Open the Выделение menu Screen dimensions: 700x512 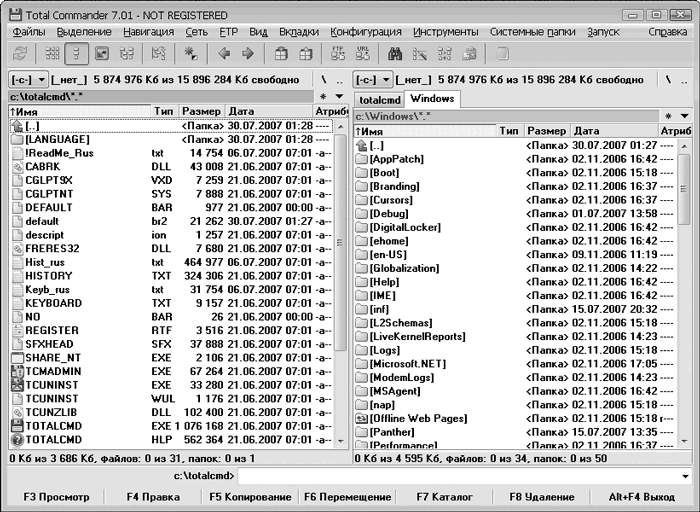click(84, 32)
